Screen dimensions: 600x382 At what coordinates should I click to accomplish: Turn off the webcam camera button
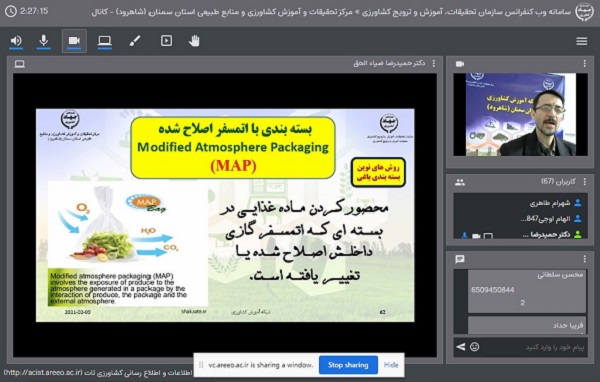click(x=74, y=41)
